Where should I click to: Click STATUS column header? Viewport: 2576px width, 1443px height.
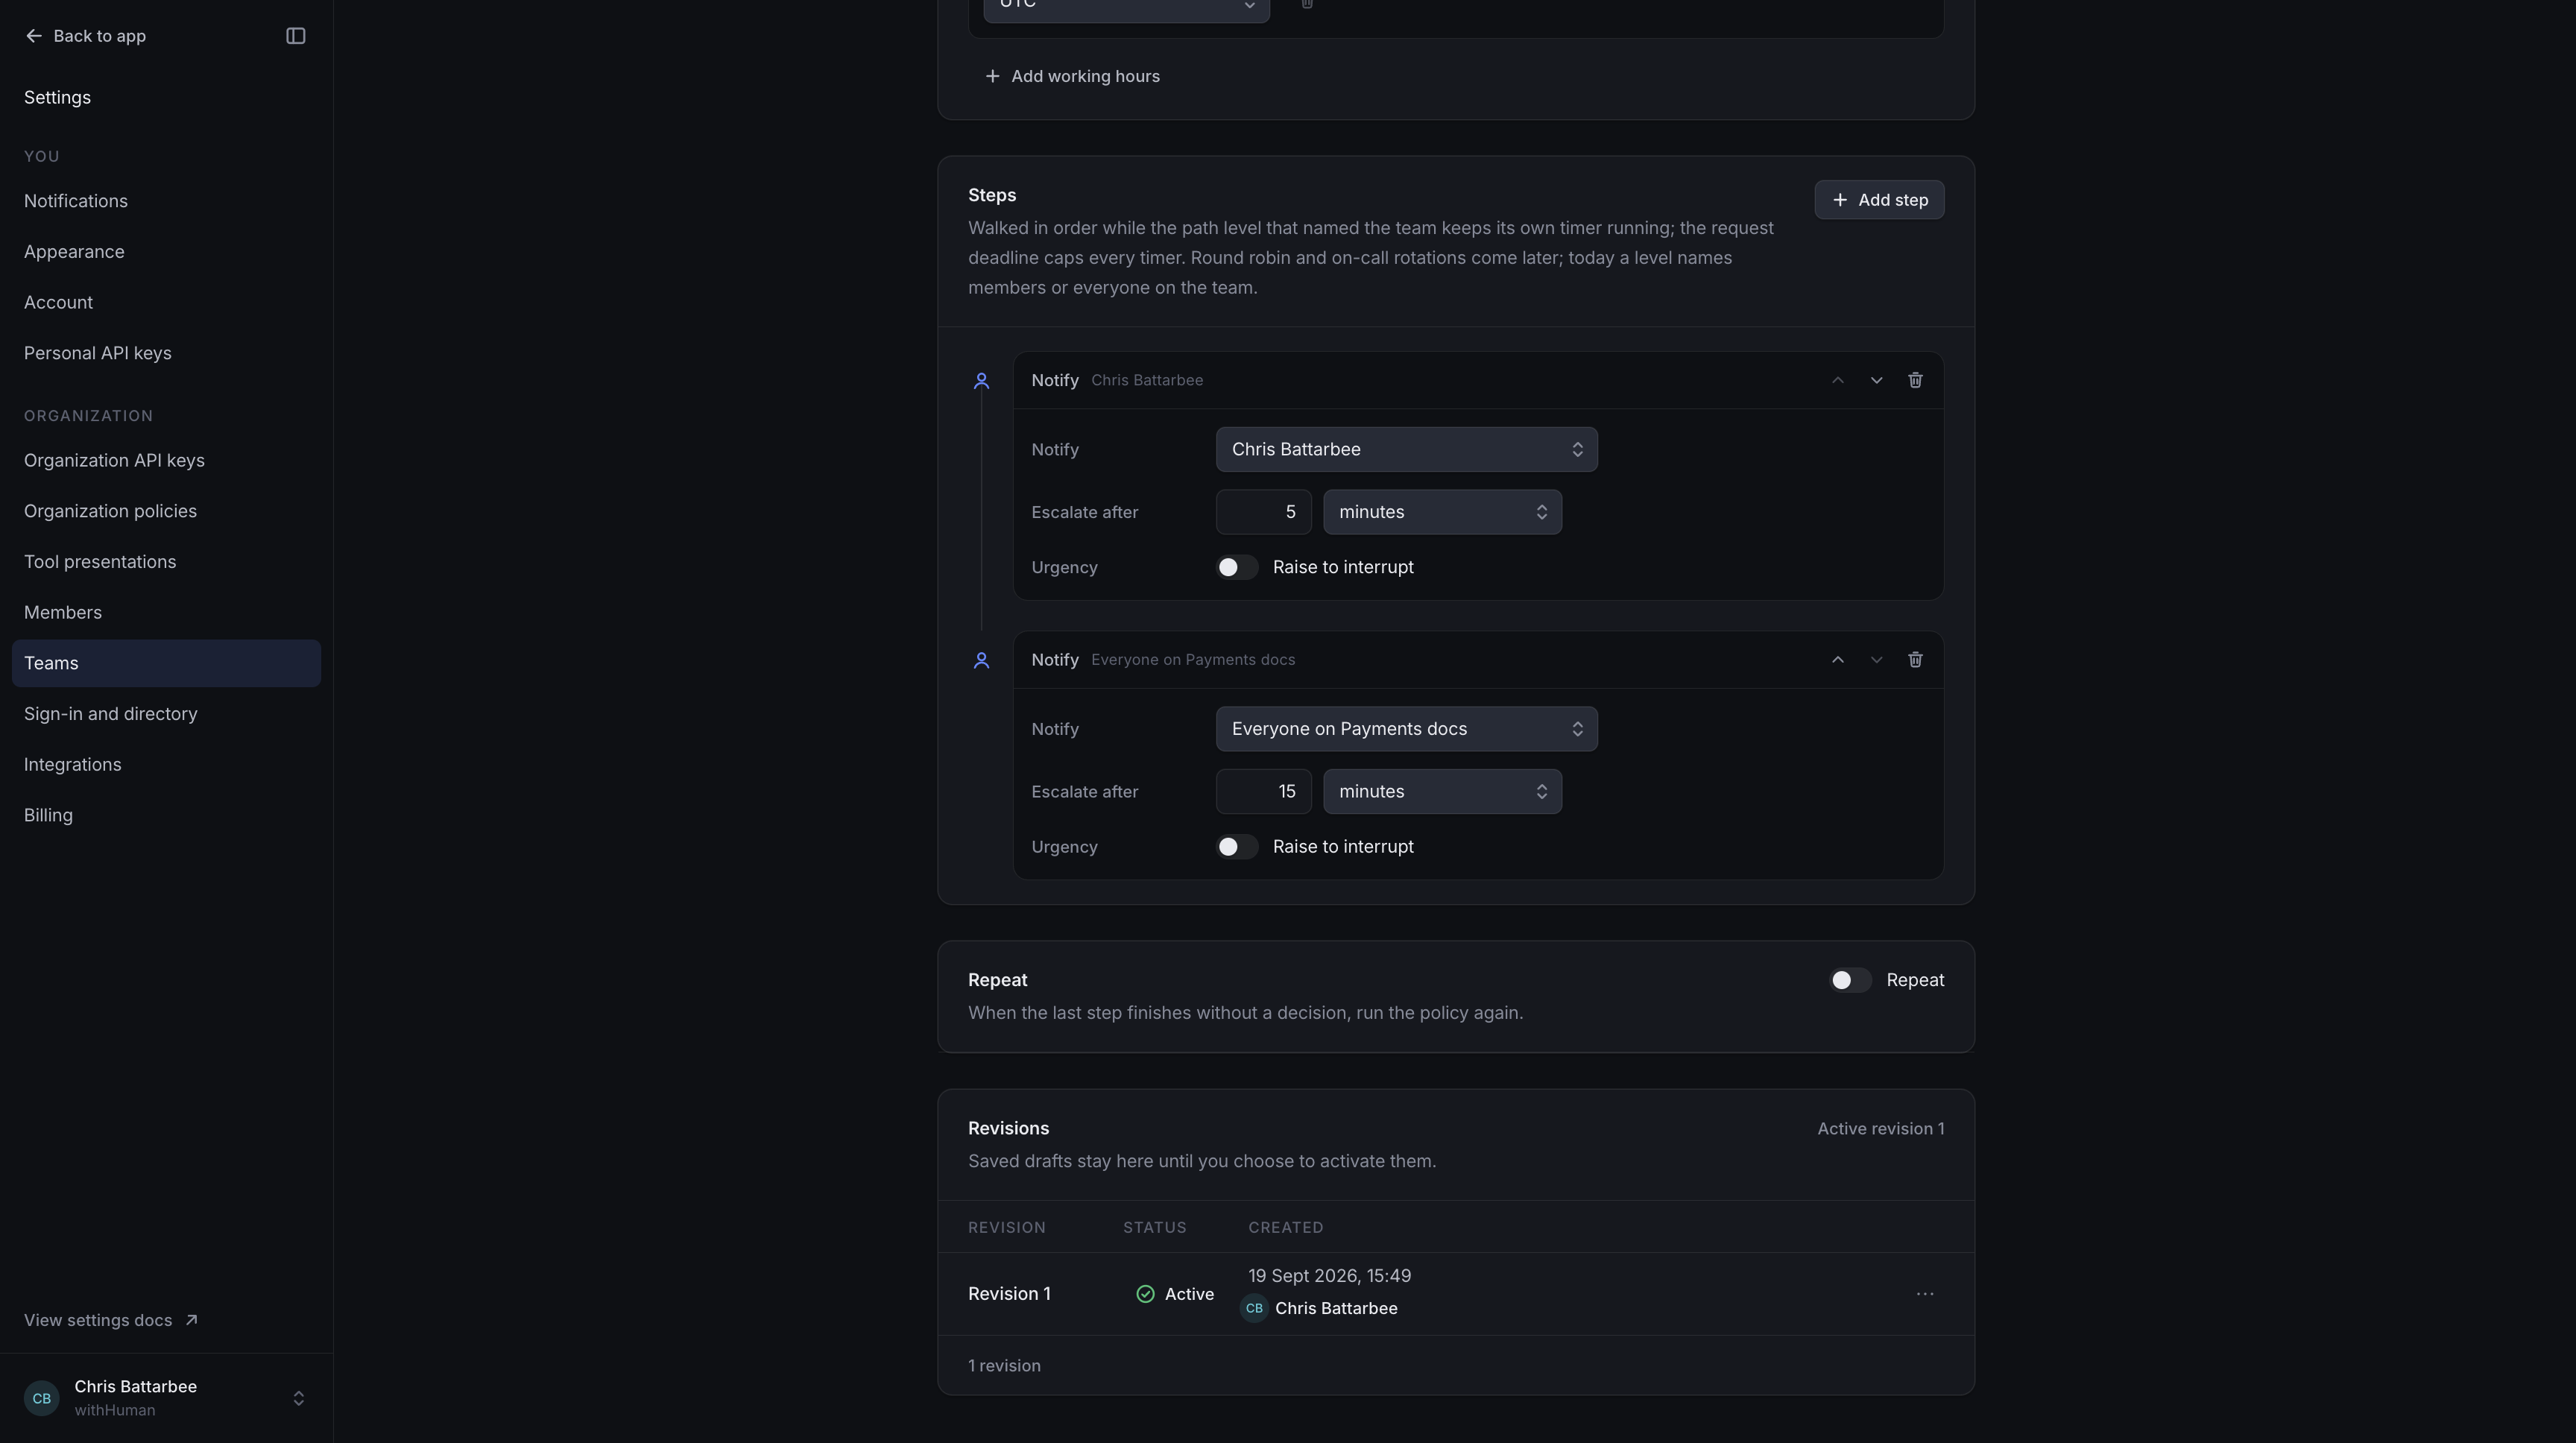(1154, 1227)
